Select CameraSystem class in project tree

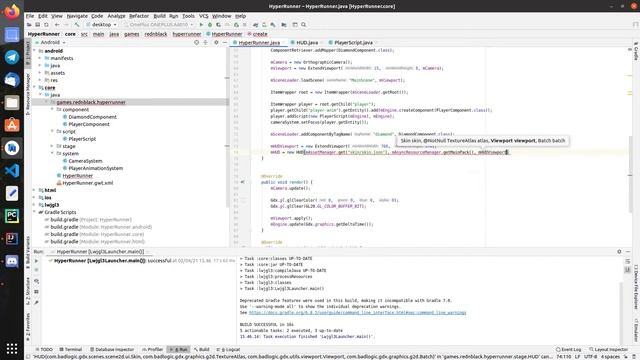pos(85,161)
